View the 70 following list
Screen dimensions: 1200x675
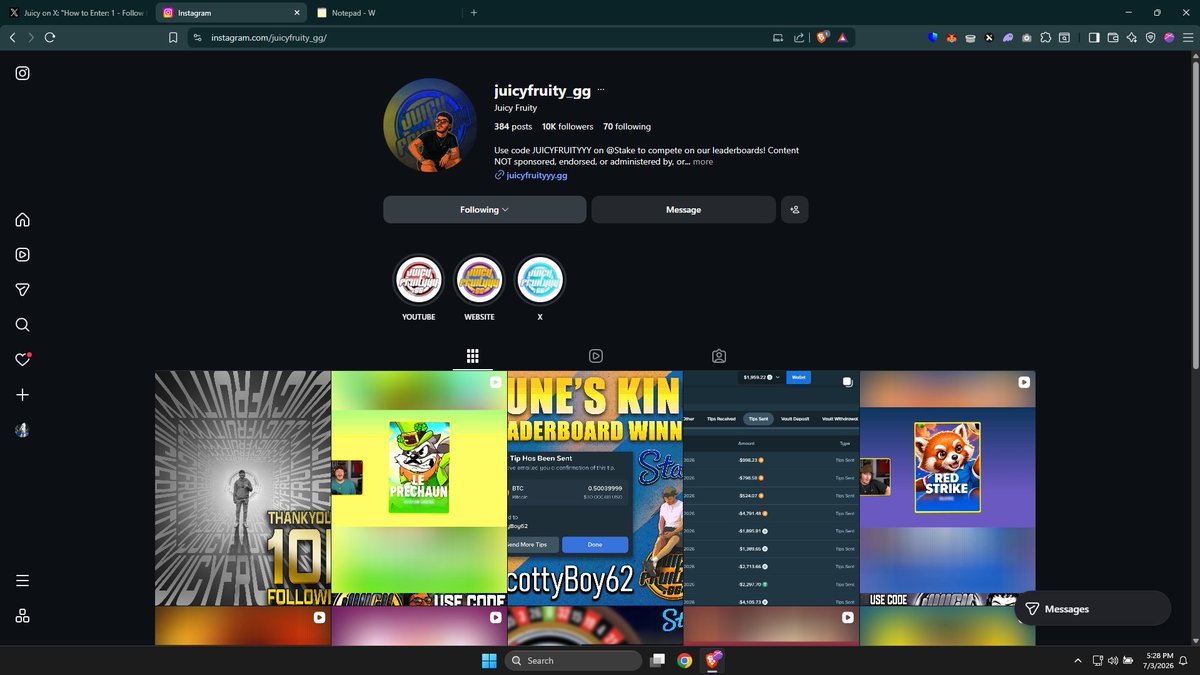(x=627, y=127)
